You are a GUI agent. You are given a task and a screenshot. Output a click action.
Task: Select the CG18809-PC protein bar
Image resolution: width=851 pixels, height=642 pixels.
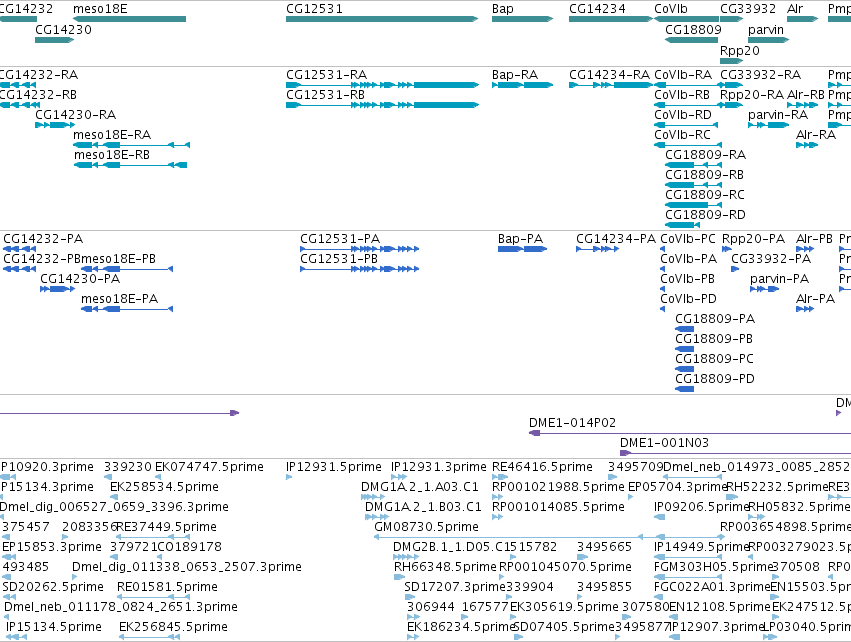point(684,369)
